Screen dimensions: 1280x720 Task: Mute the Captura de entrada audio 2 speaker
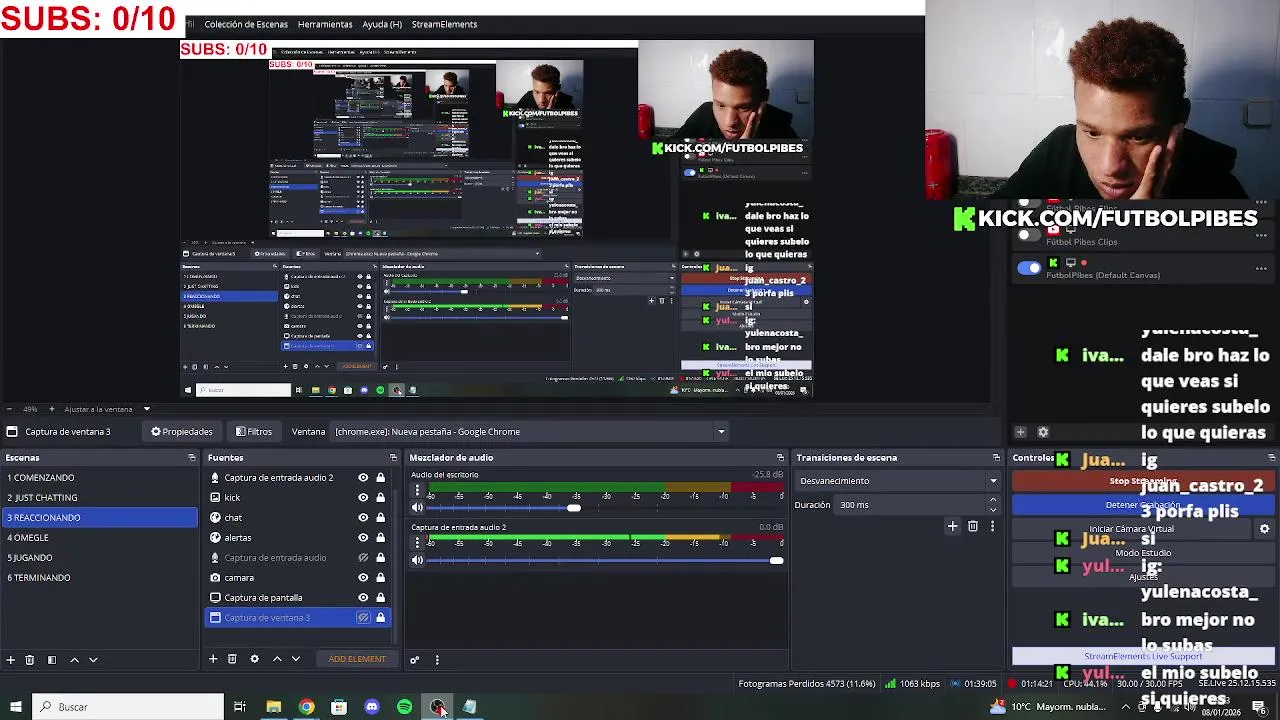(417, 560)
